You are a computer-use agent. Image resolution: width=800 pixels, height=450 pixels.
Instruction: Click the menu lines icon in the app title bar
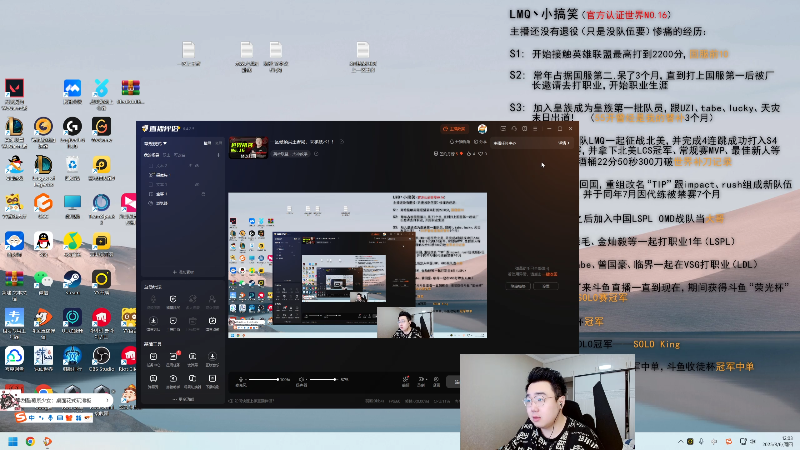coord(535,129)
